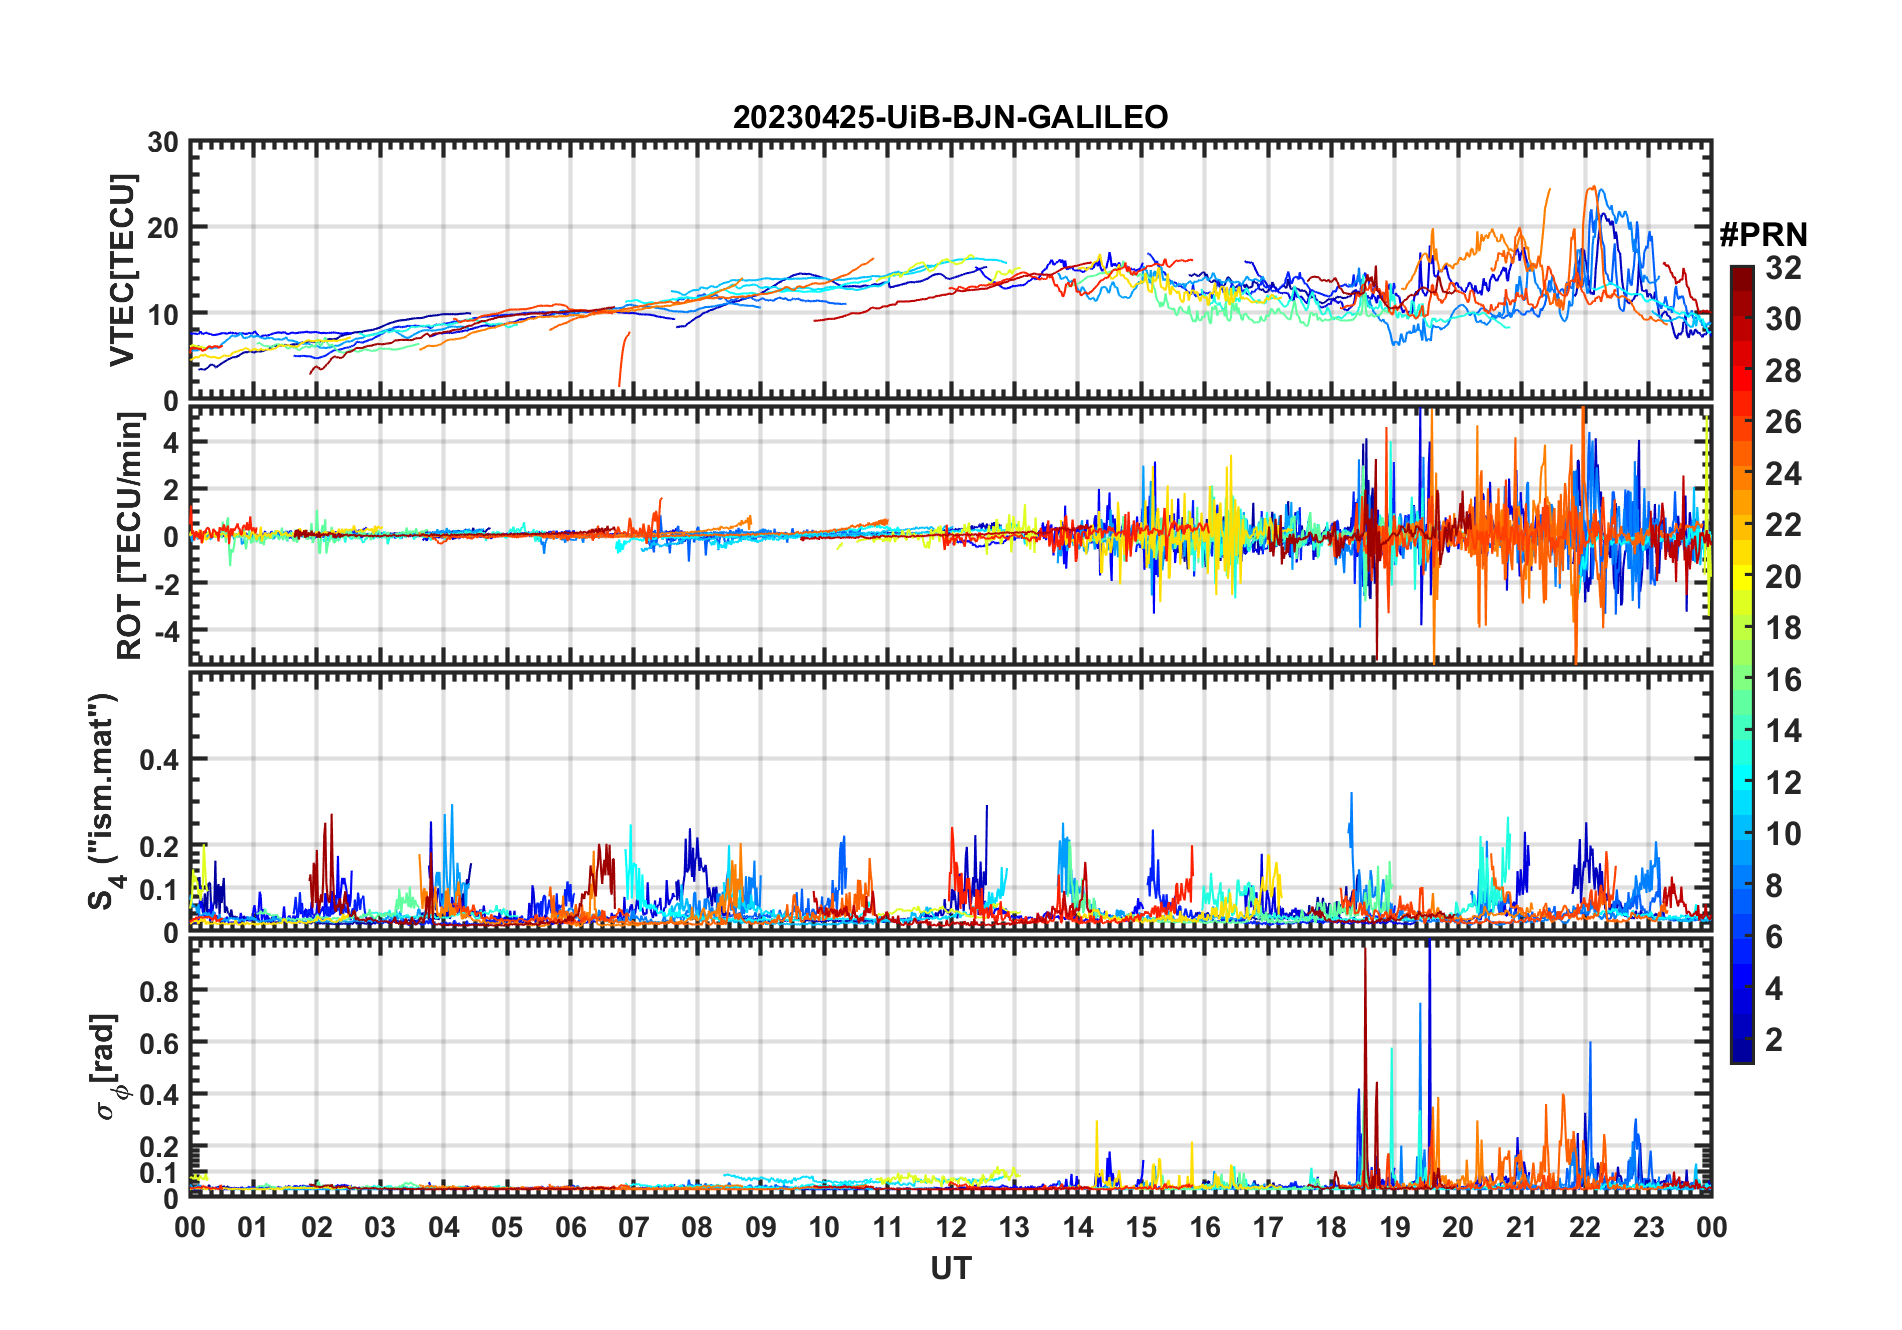This screenshot has height=1330, width=1902.
Task: Select the "24" tick on the PRN colorbar
Action: point(1783,474)
